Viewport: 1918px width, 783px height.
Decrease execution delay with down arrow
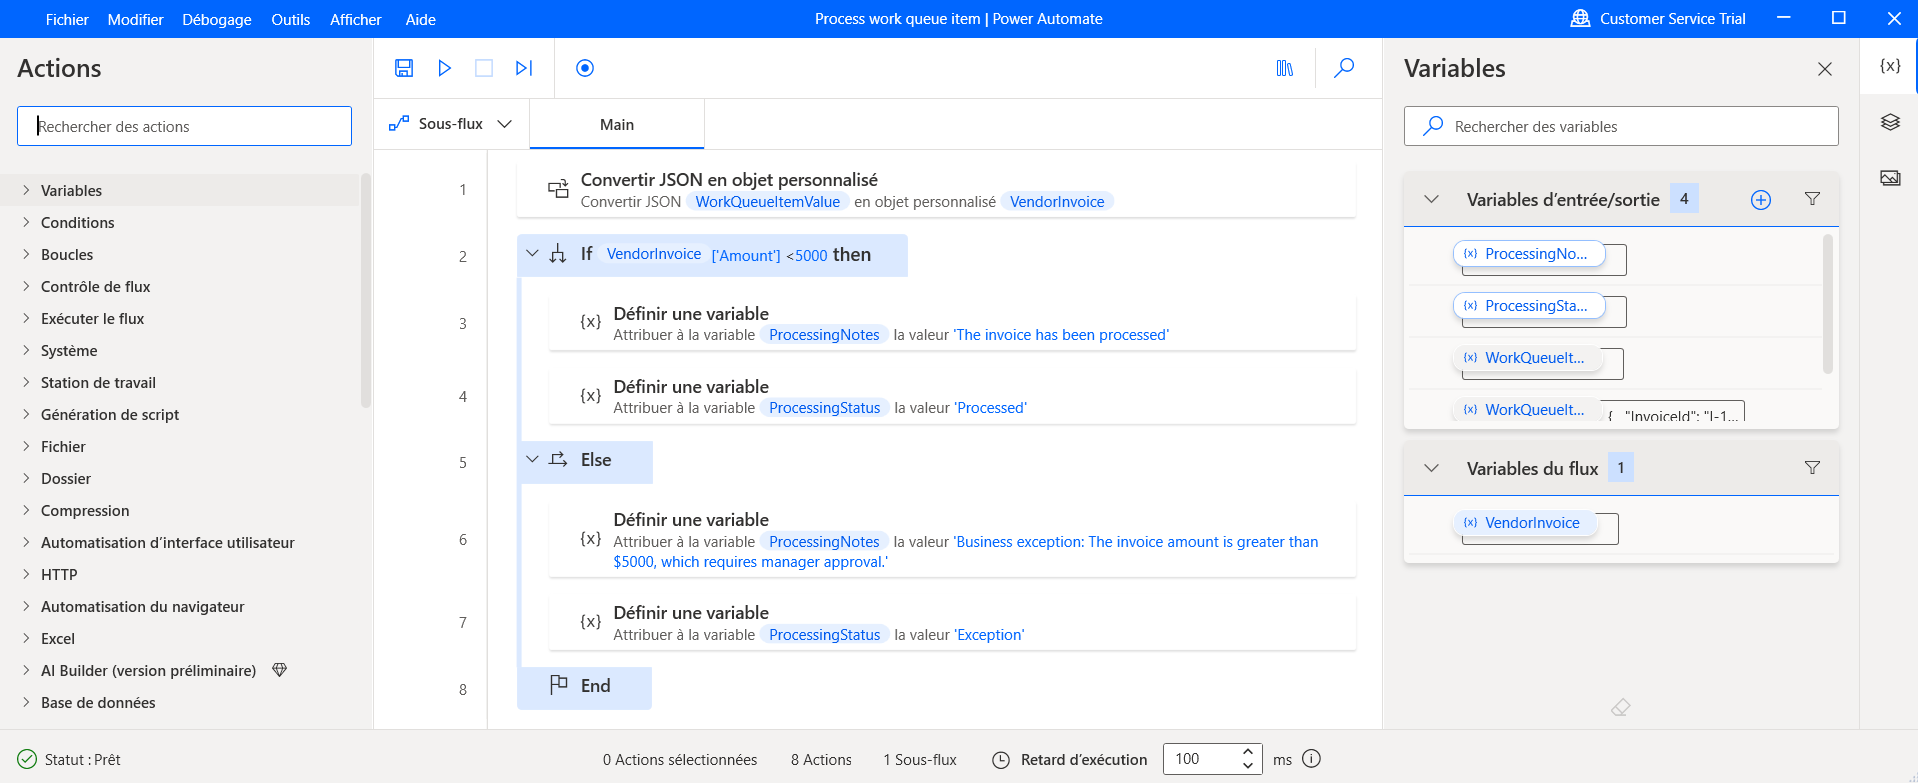tap(1248, 766)
